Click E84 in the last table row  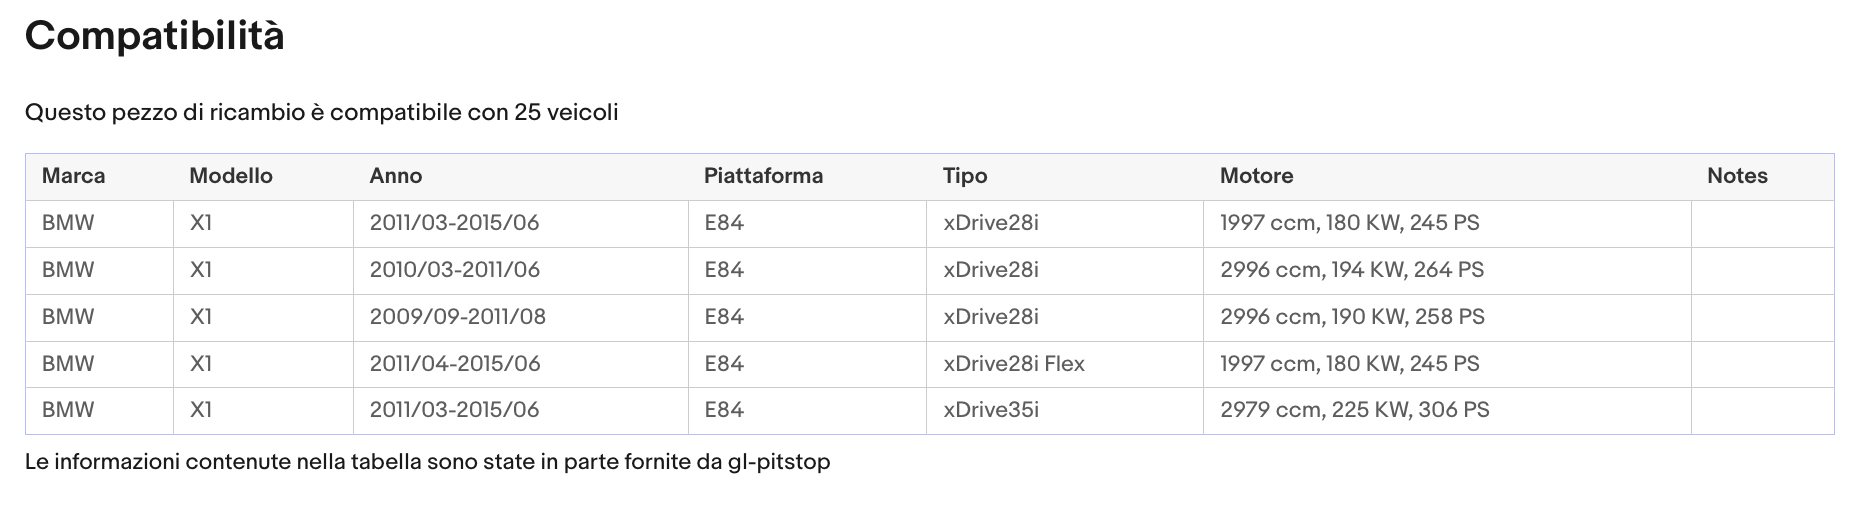[x=724, y=410]
